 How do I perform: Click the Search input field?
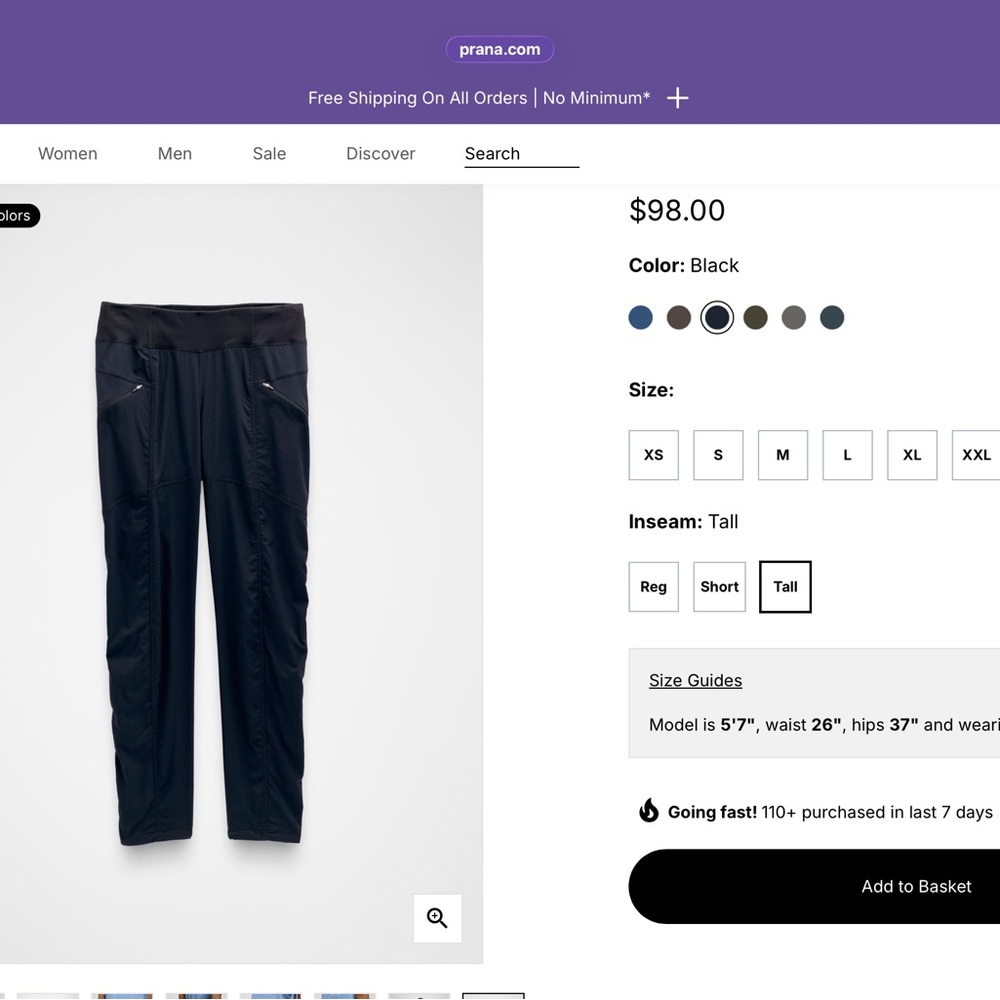pyautogui.click(x=522, y=154)
